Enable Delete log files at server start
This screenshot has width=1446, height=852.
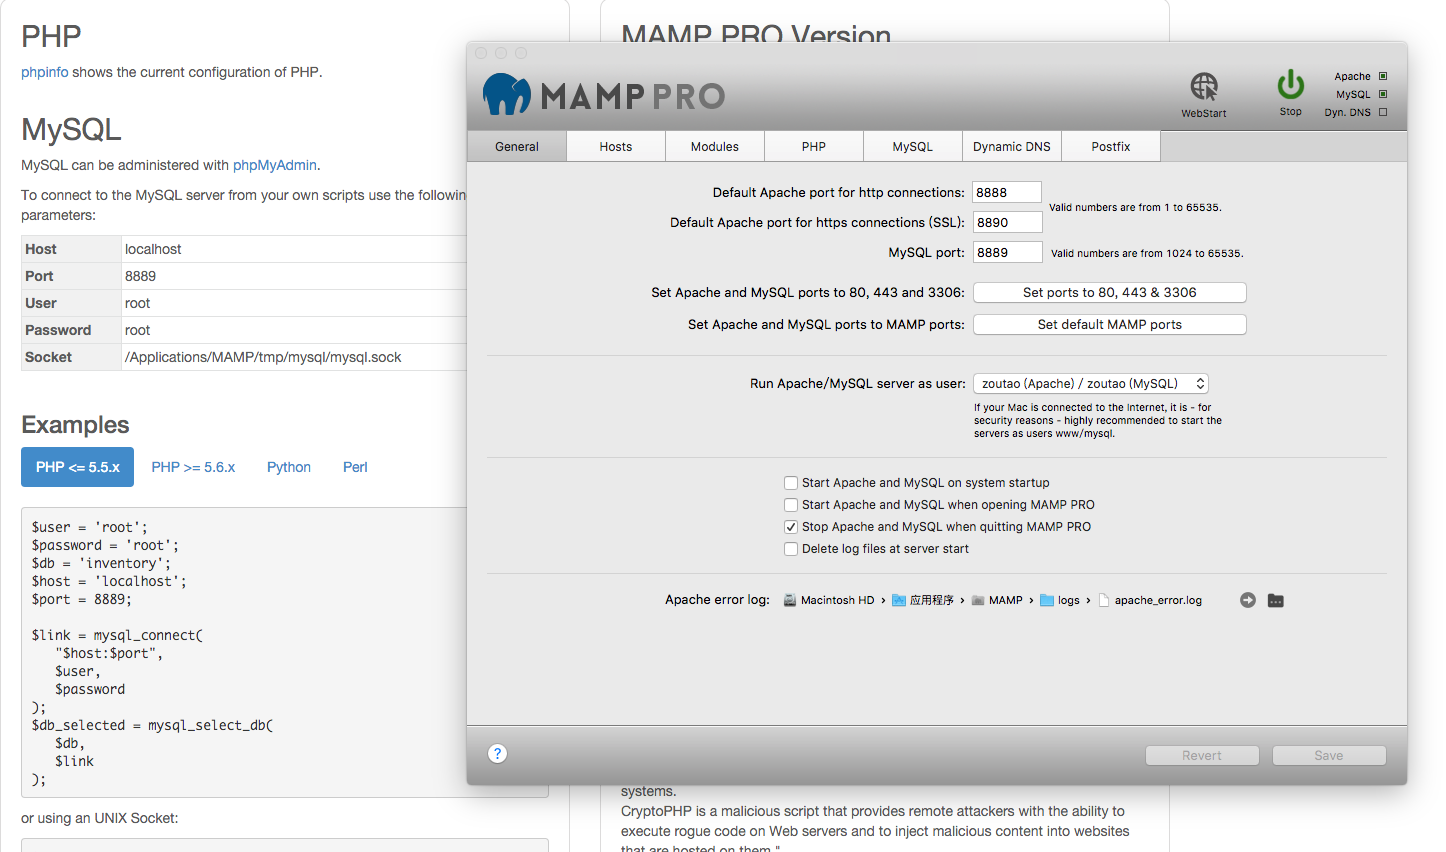click(791, 549)
